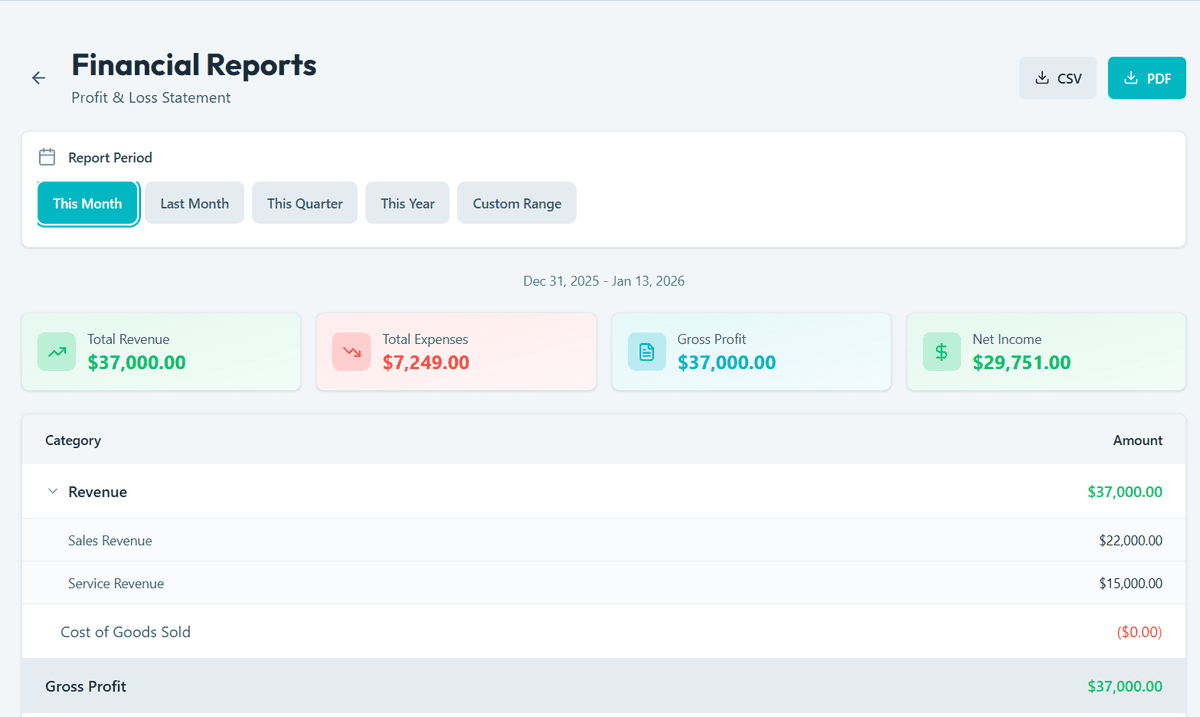Click the Total Revenue trending-up icon
The height and width of the screenshot is (717, 1200).
56,352
